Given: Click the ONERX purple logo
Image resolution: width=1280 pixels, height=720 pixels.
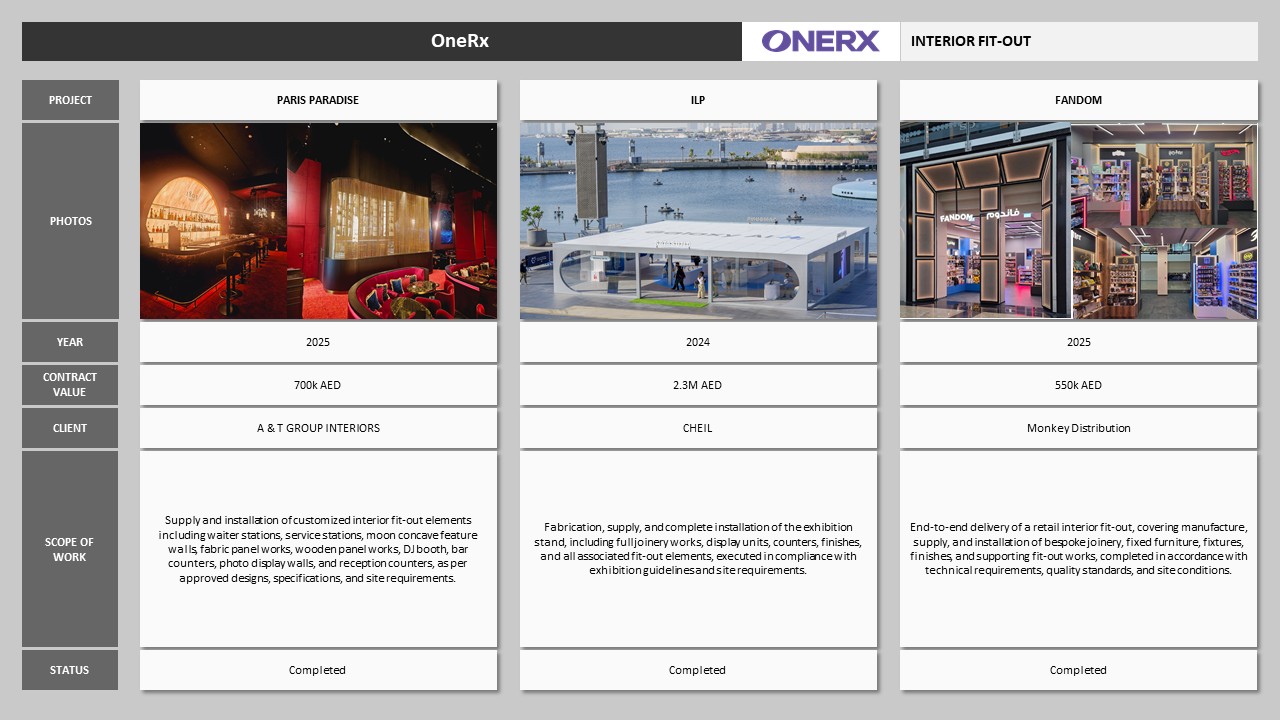Looking at the screenshot, I should coord(820,41).
